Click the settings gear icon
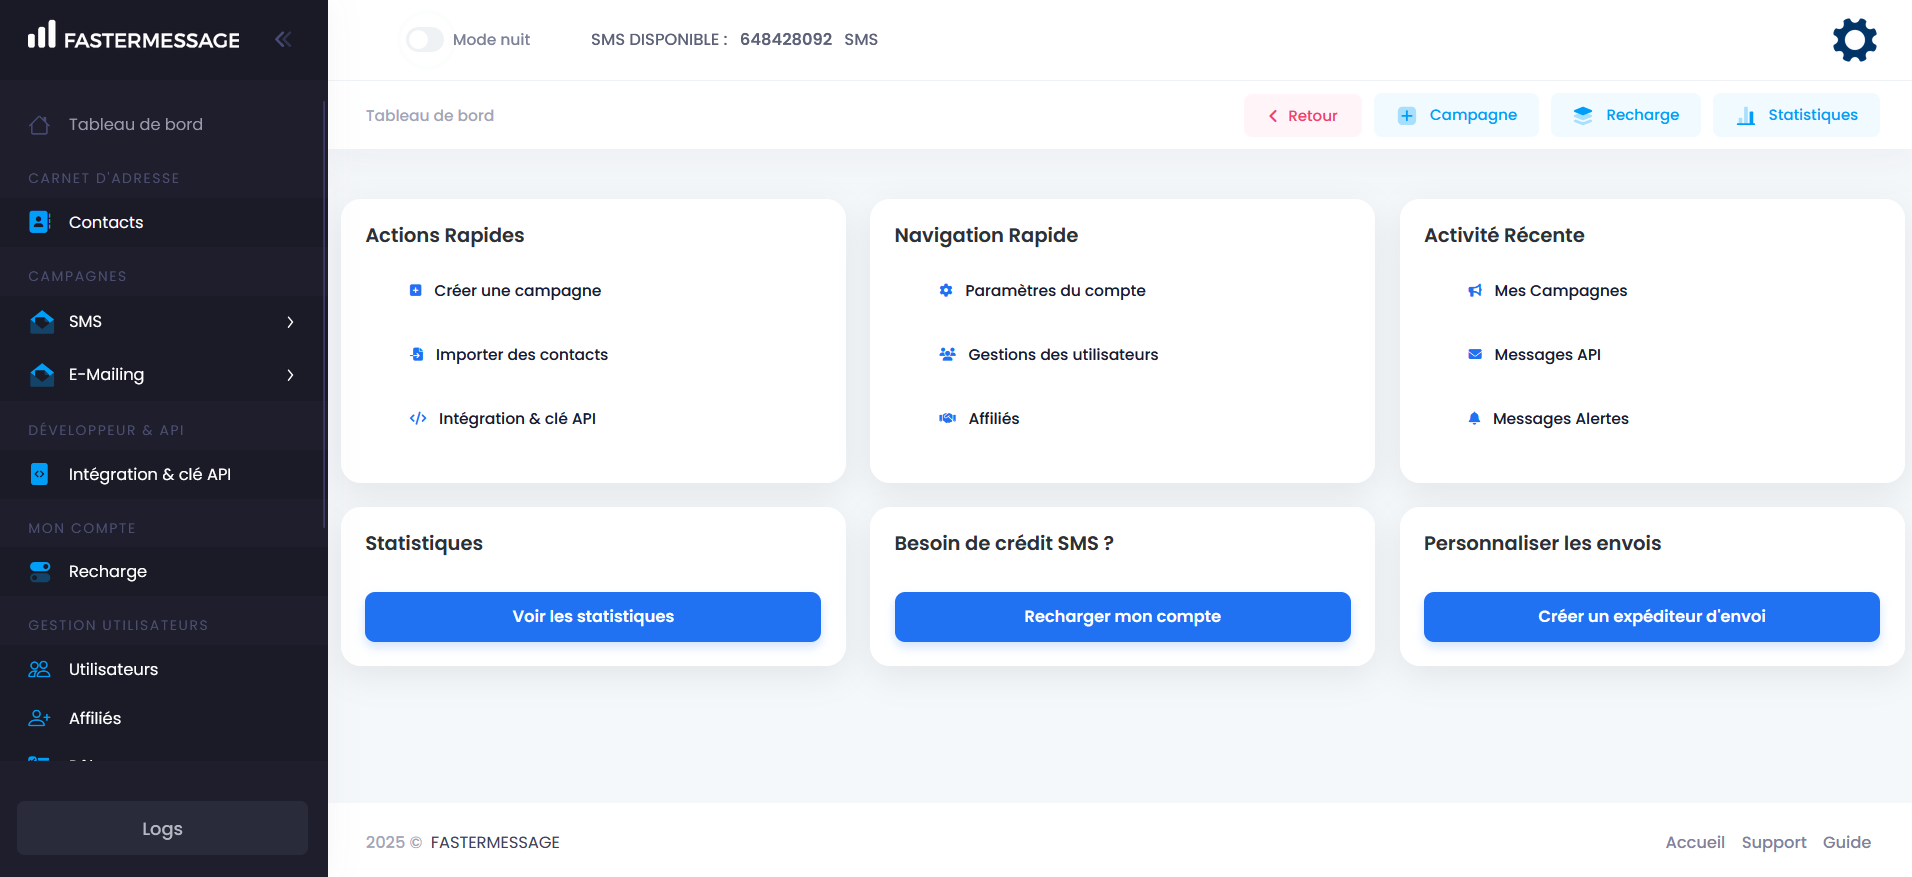Image resolution: width=1912 pixels, height=877 pixels. point(1854,40)
